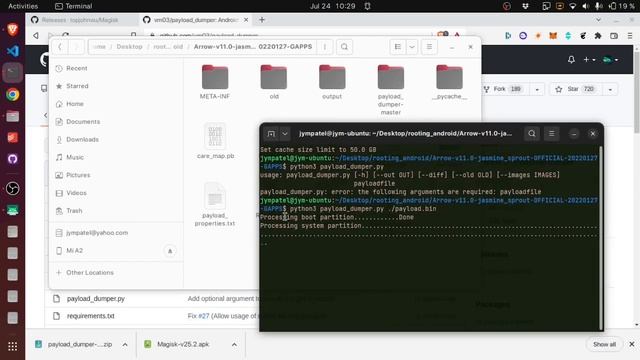Open jympatel@yahoo.com account in sidebar
The height and width of the screenshot is (360, 640).
pyautogui.click(x=97, y=233)
